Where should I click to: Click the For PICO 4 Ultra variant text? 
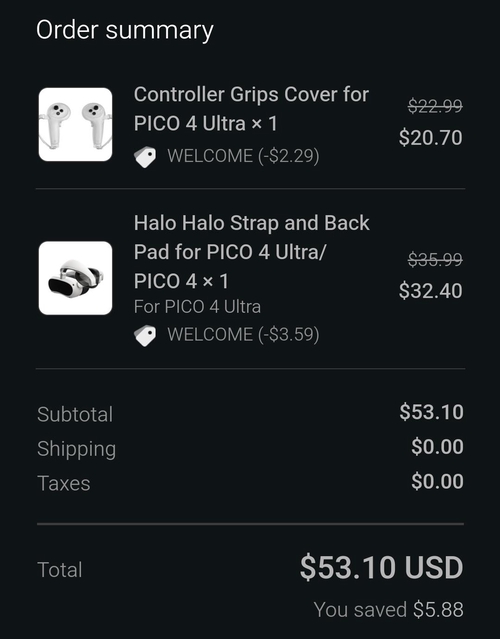pyautogui.click(x=197, y=307)
